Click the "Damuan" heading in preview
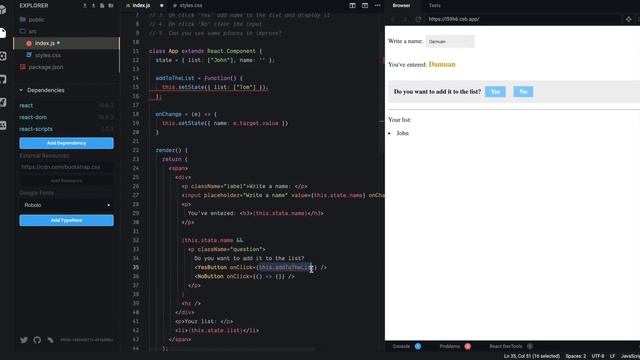The image size is (640, 360). click(442, 64)
